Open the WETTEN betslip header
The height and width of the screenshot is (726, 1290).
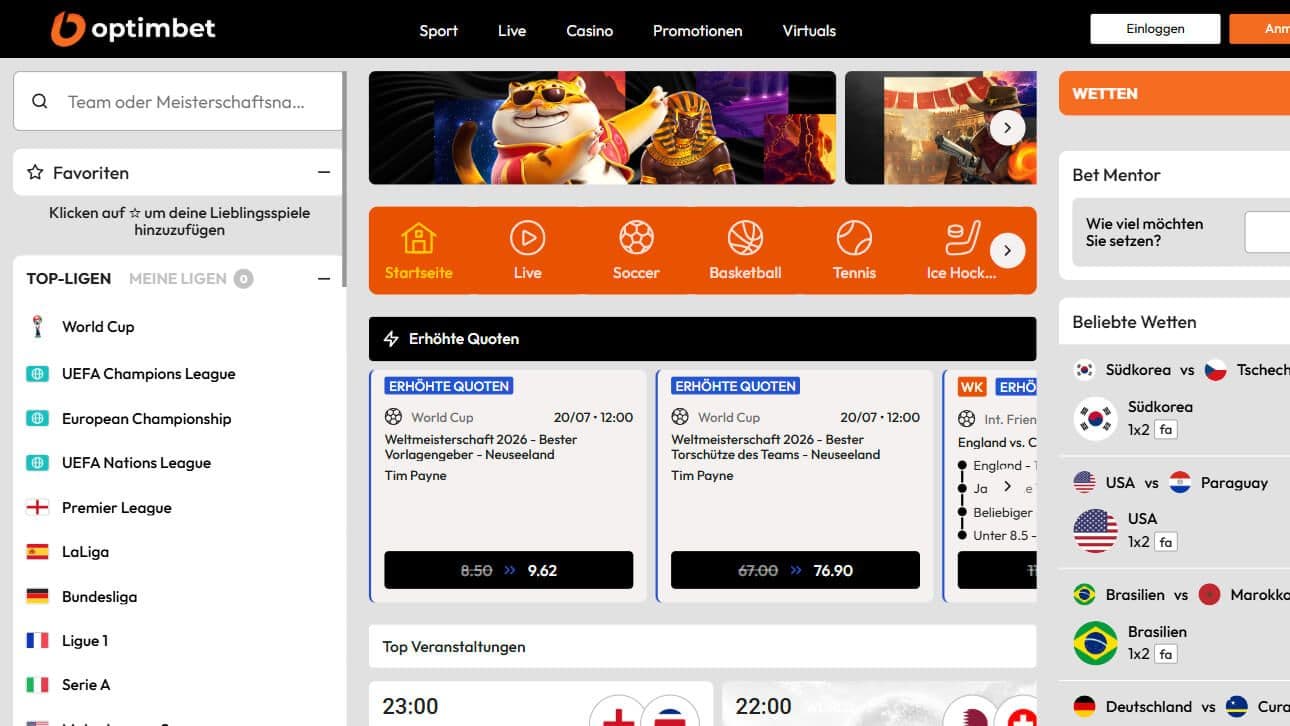click(1174, 94)
